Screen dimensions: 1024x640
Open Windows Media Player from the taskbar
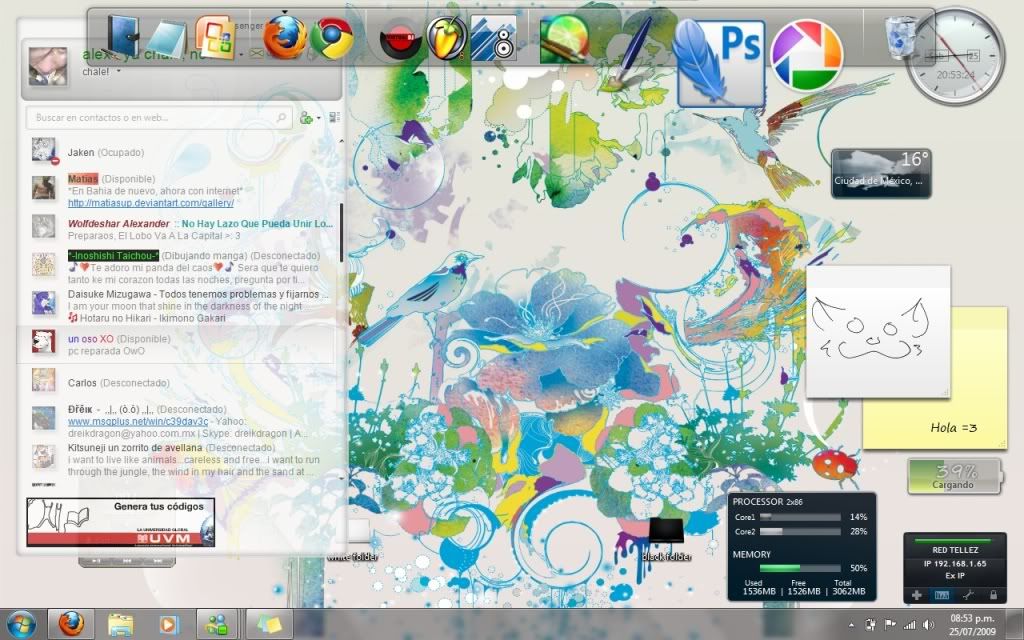(x=168, y=624)
